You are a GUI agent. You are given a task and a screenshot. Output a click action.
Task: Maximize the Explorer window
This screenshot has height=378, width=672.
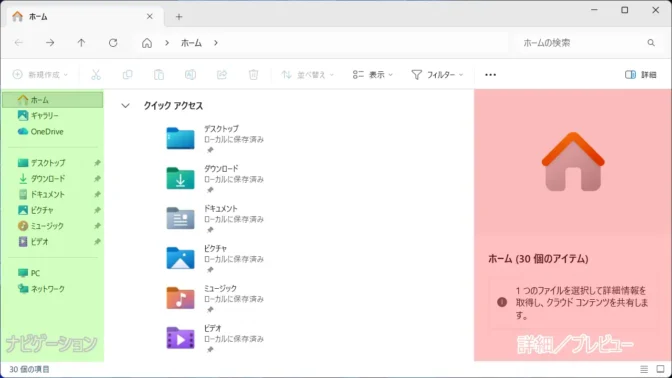click(x=625, y=10)
